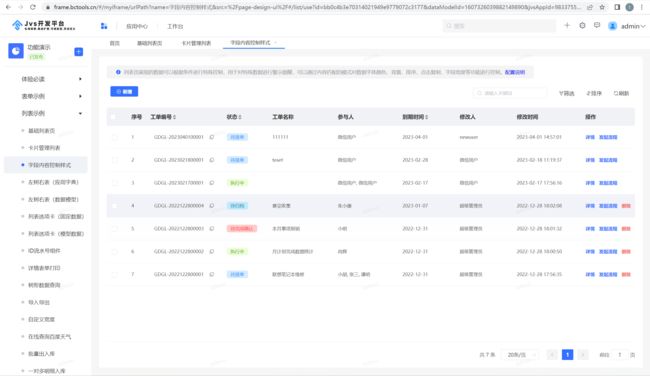Copy work order number in row 6

point(212,251)
